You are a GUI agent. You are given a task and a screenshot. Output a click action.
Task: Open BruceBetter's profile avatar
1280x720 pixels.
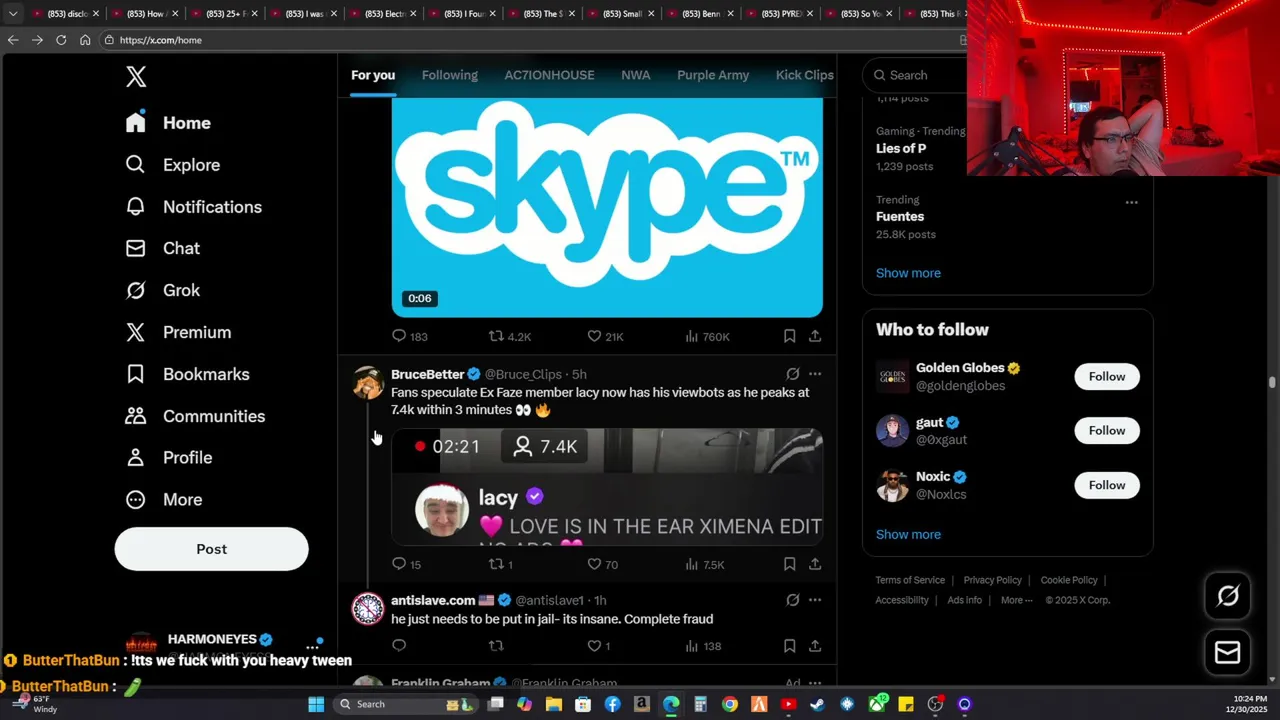point(368,383)
